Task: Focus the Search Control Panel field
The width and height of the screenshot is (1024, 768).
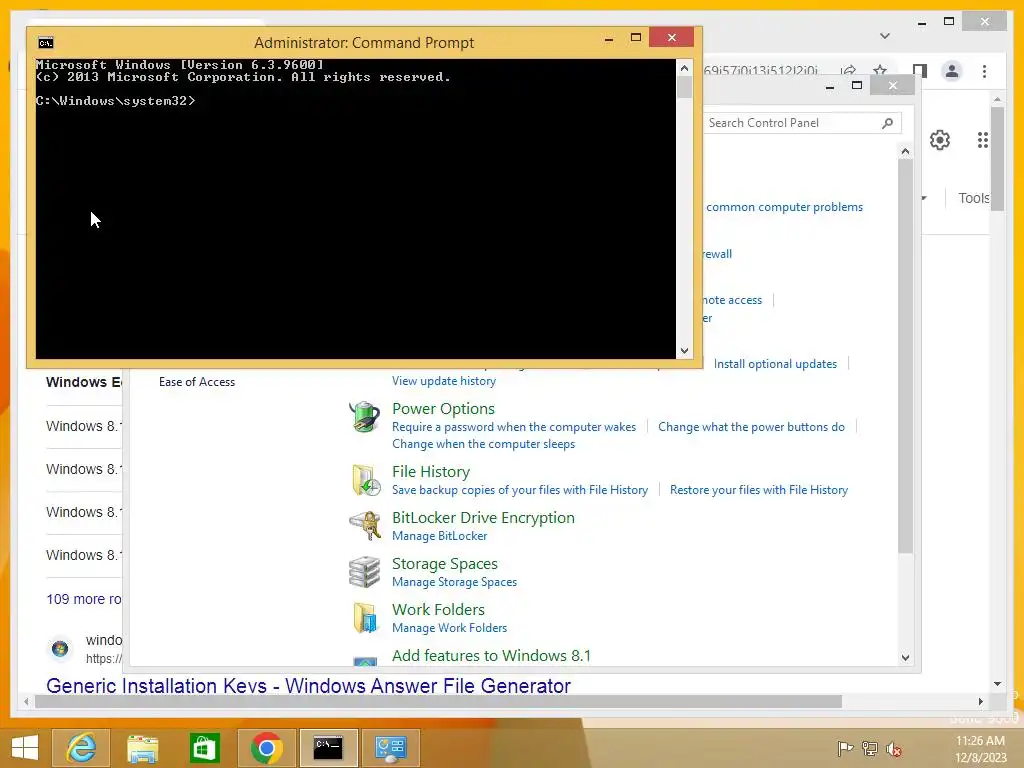Action: (802, 123)
